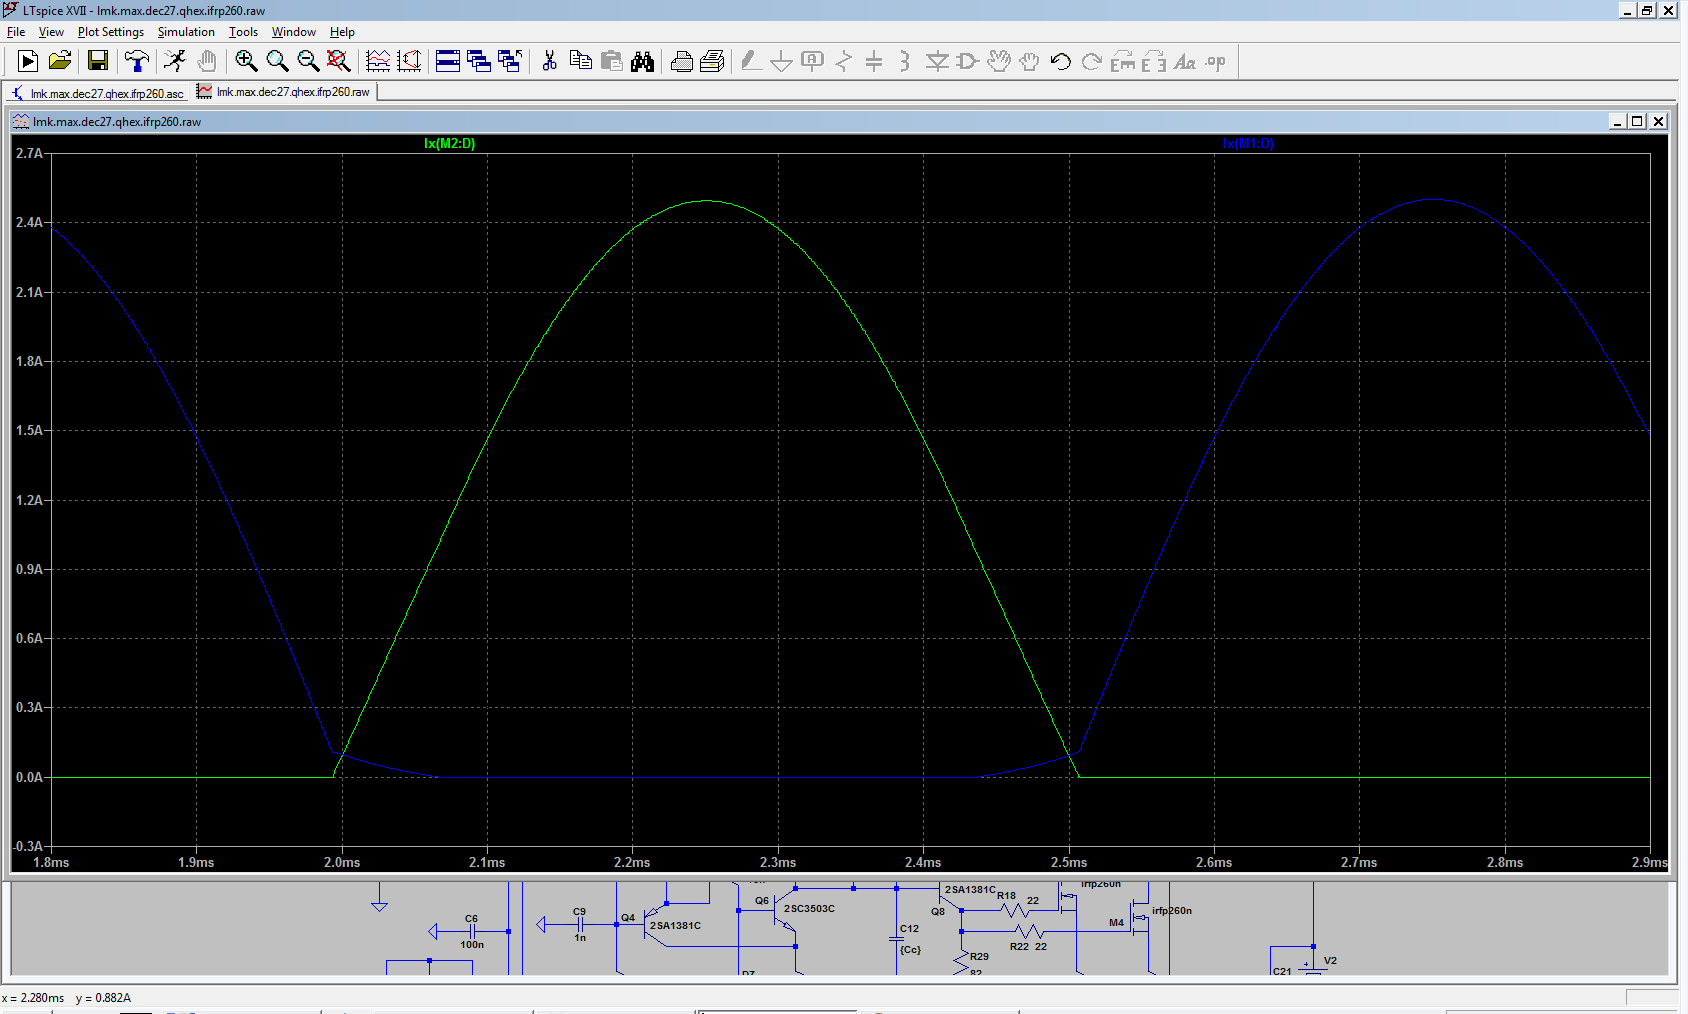Click the 2SC3503C transistor label in schematic

coord(809,909)
